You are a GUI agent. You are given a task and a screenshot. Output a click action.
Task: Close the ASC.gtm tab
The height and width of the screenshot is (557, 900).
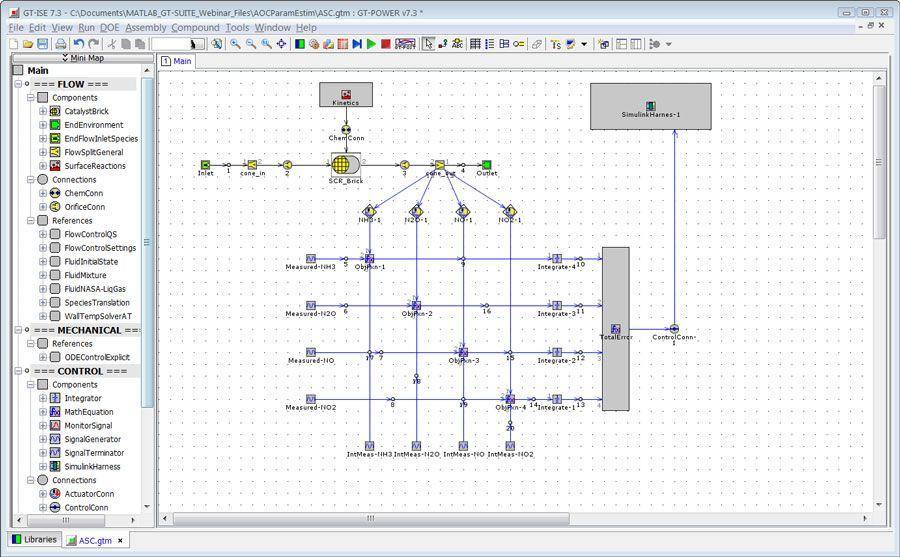[120, 540]
